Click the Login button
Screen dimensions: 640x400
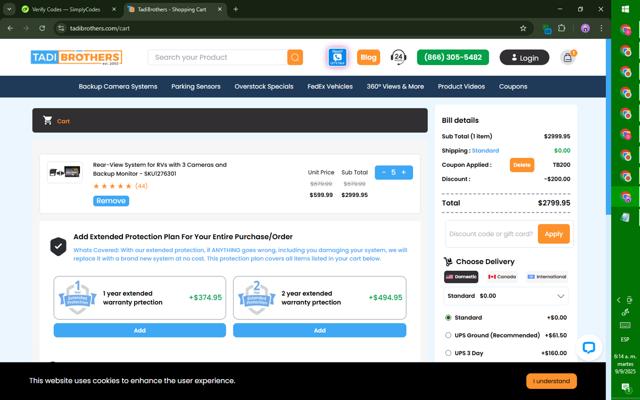click(x=524, y=58)
